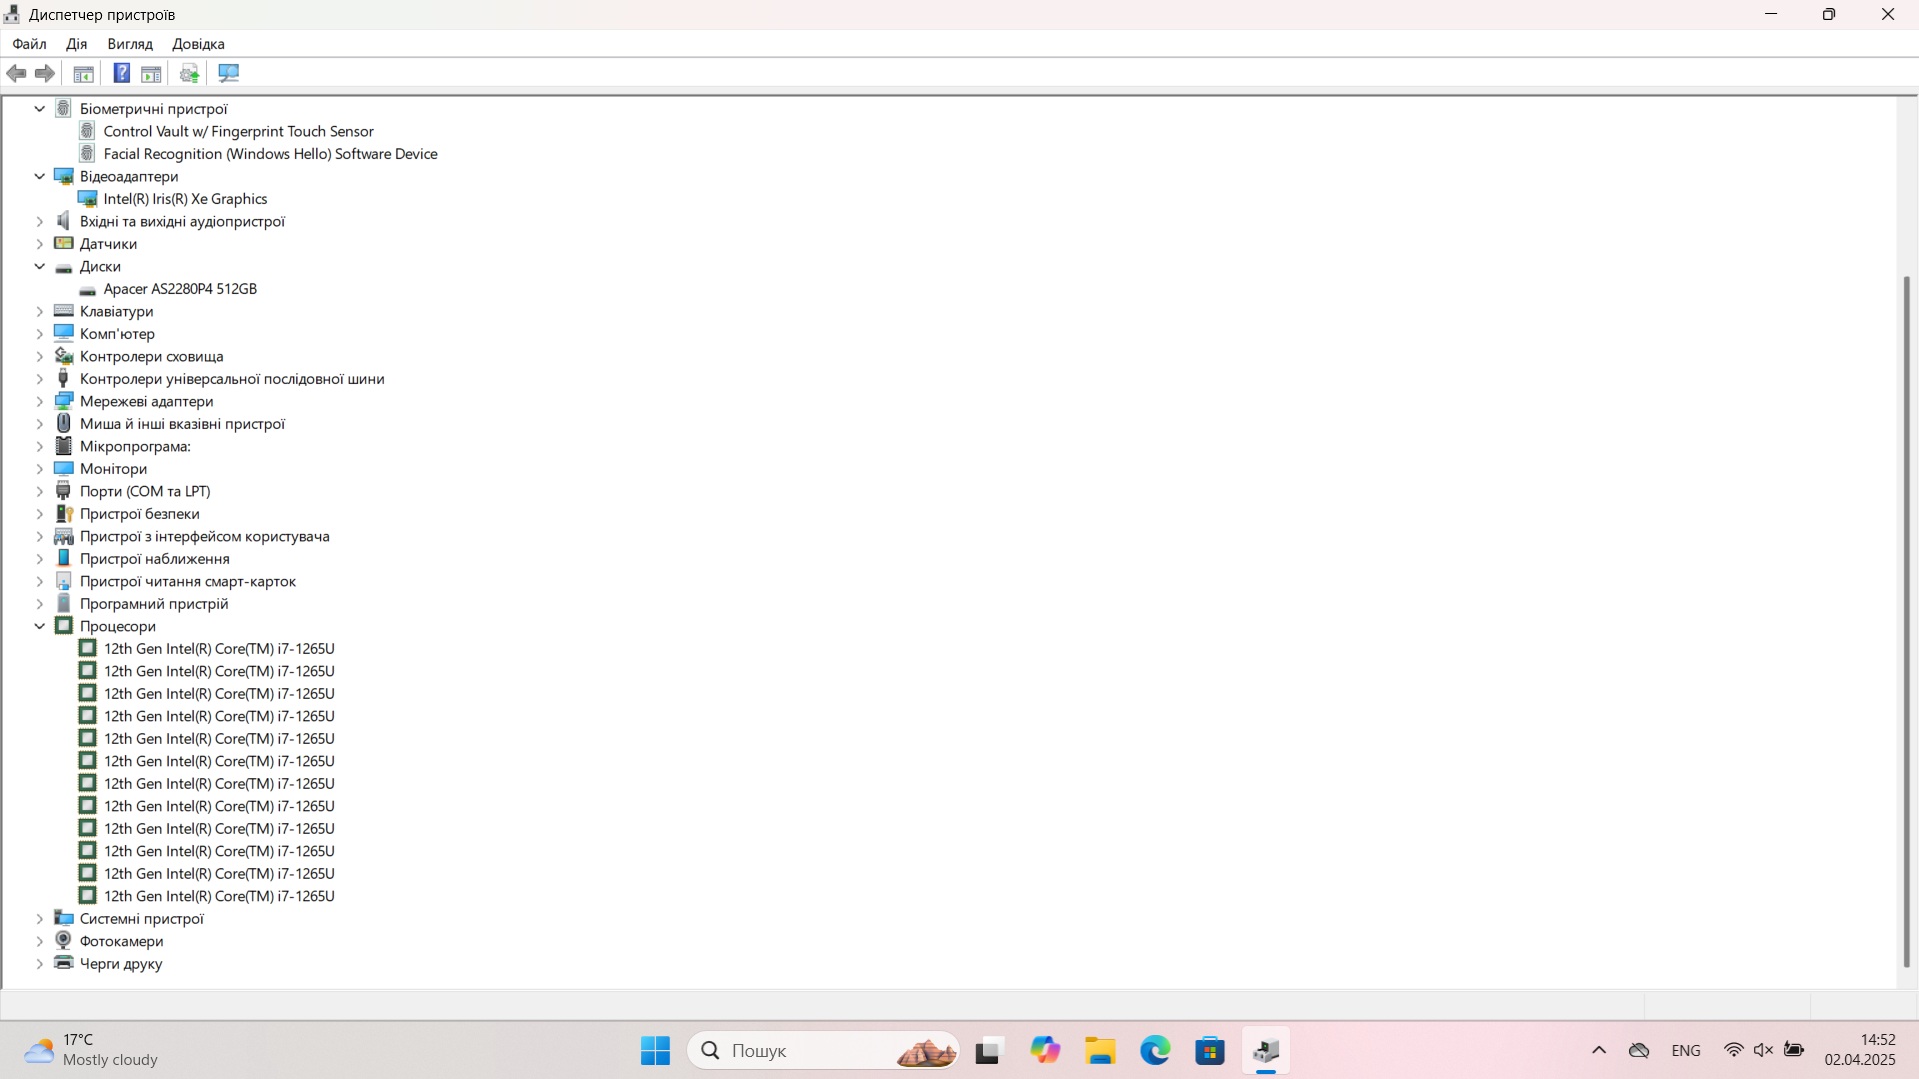Select the last i7-1265U processor entry

point(219,896)
